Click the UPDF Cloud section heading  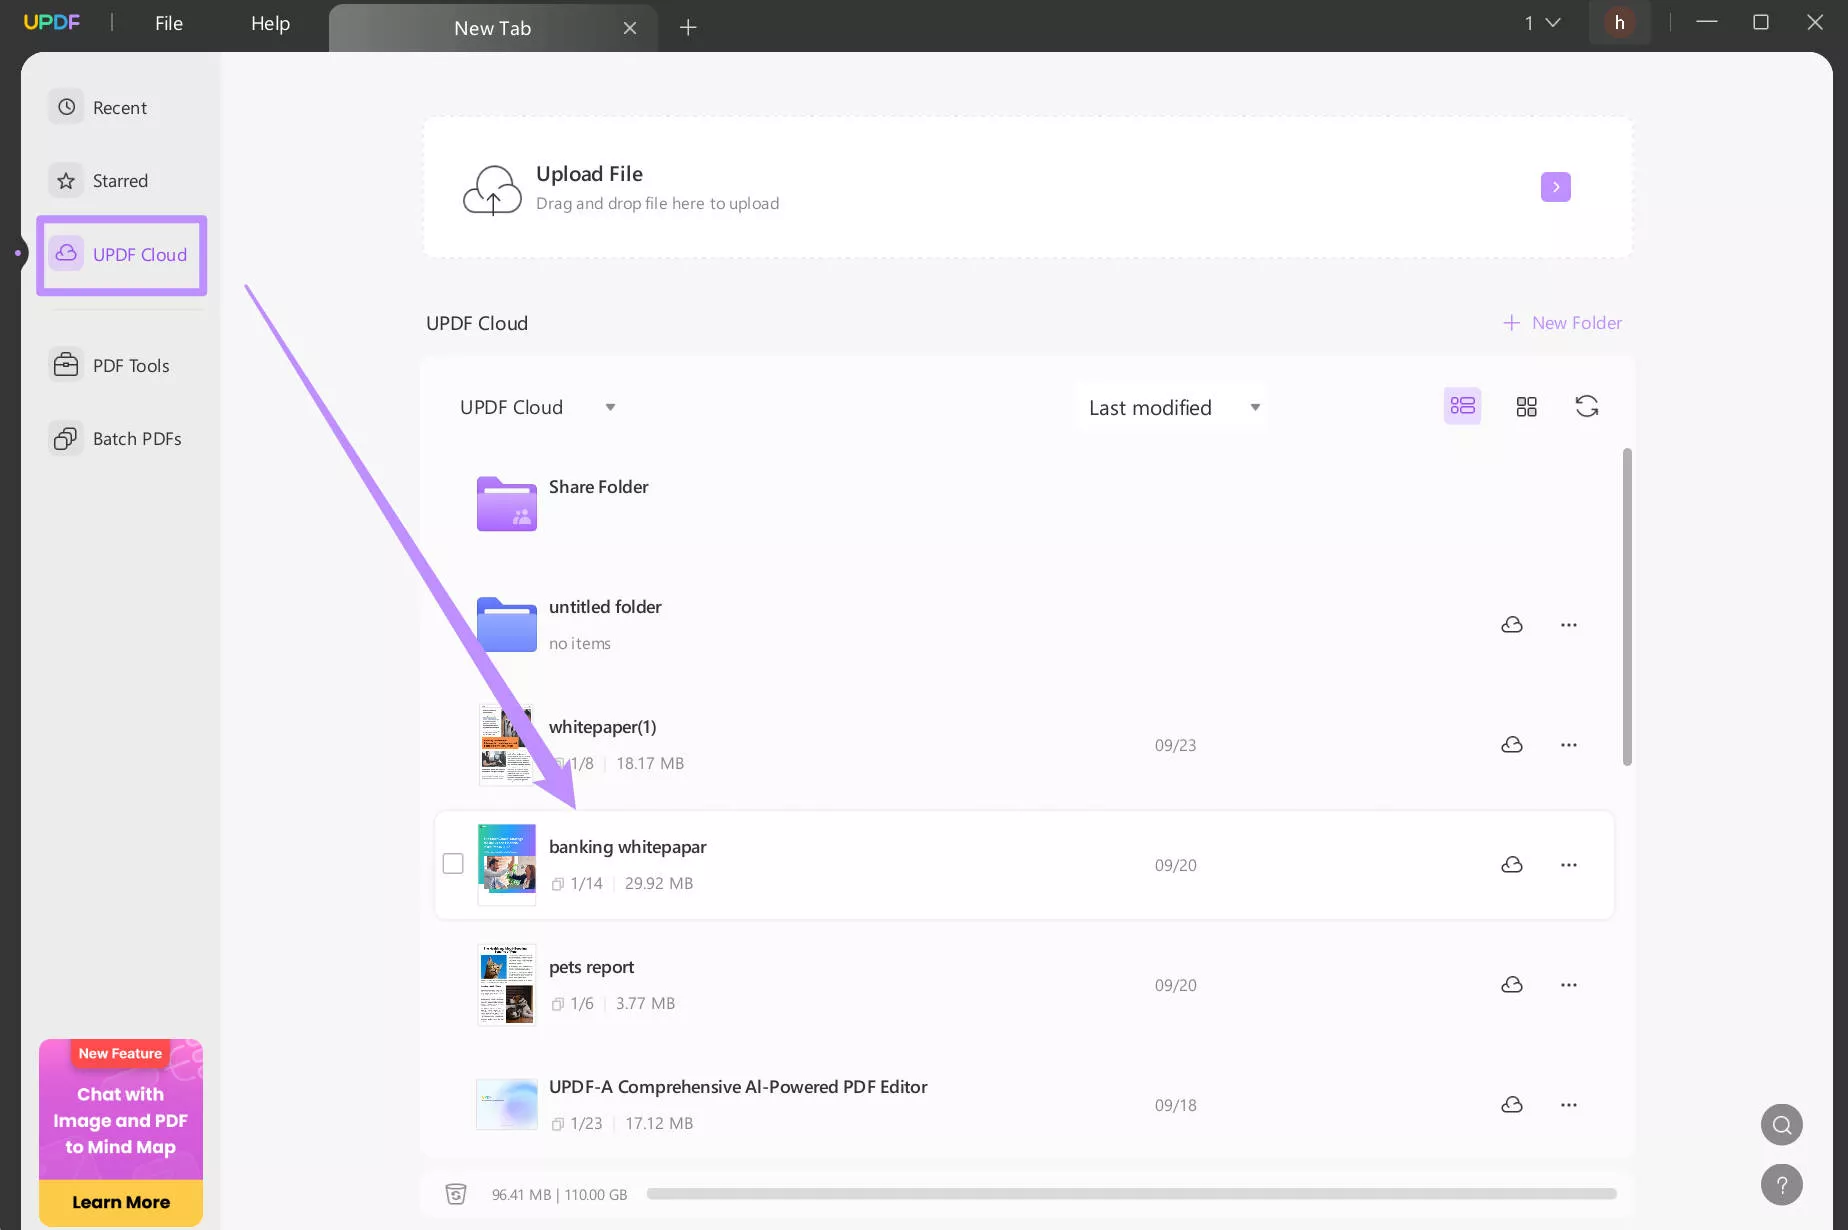point(477,323)
